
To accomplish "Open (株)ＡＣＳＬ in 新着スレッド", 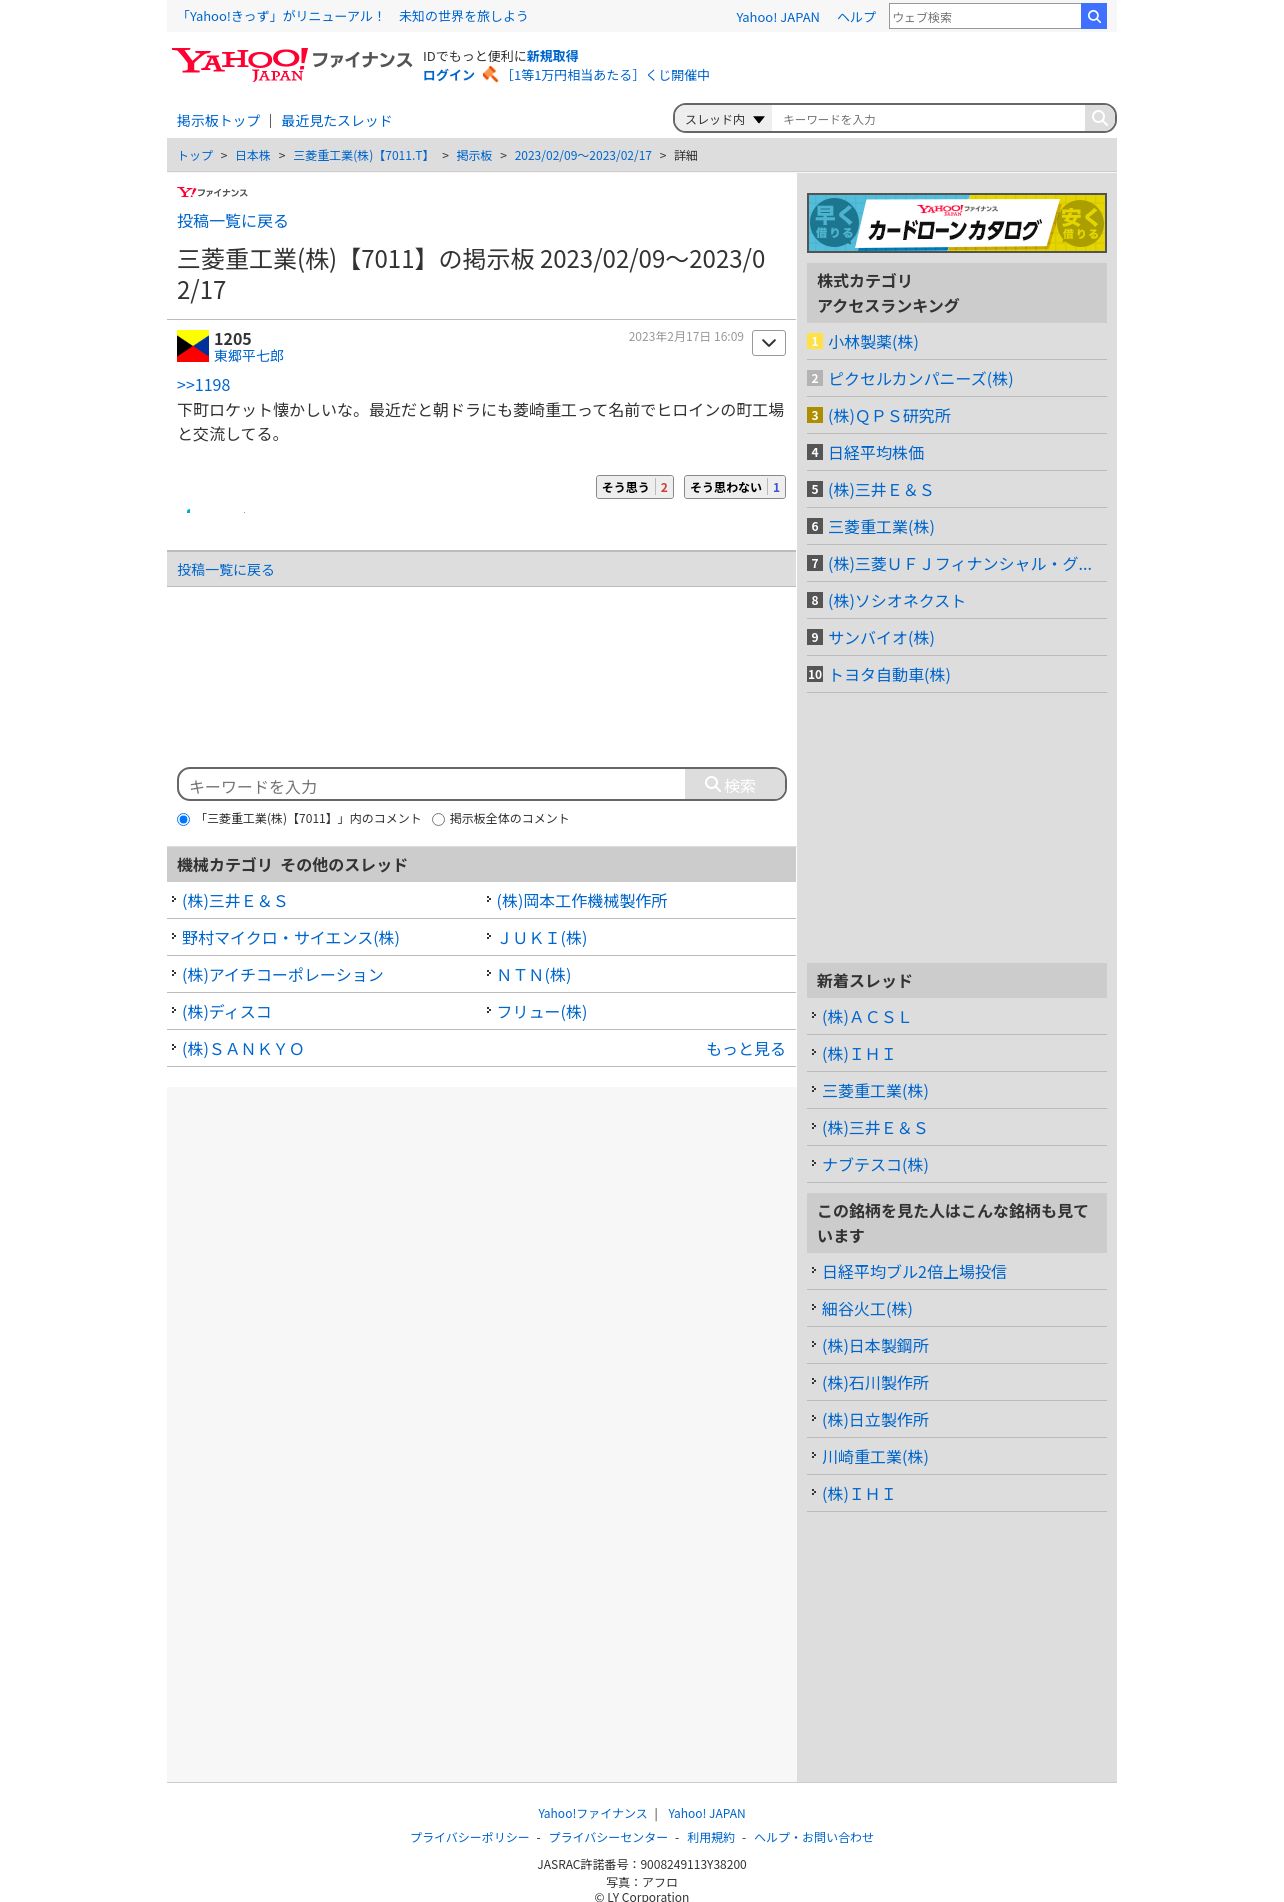I will pos(866,1017).
